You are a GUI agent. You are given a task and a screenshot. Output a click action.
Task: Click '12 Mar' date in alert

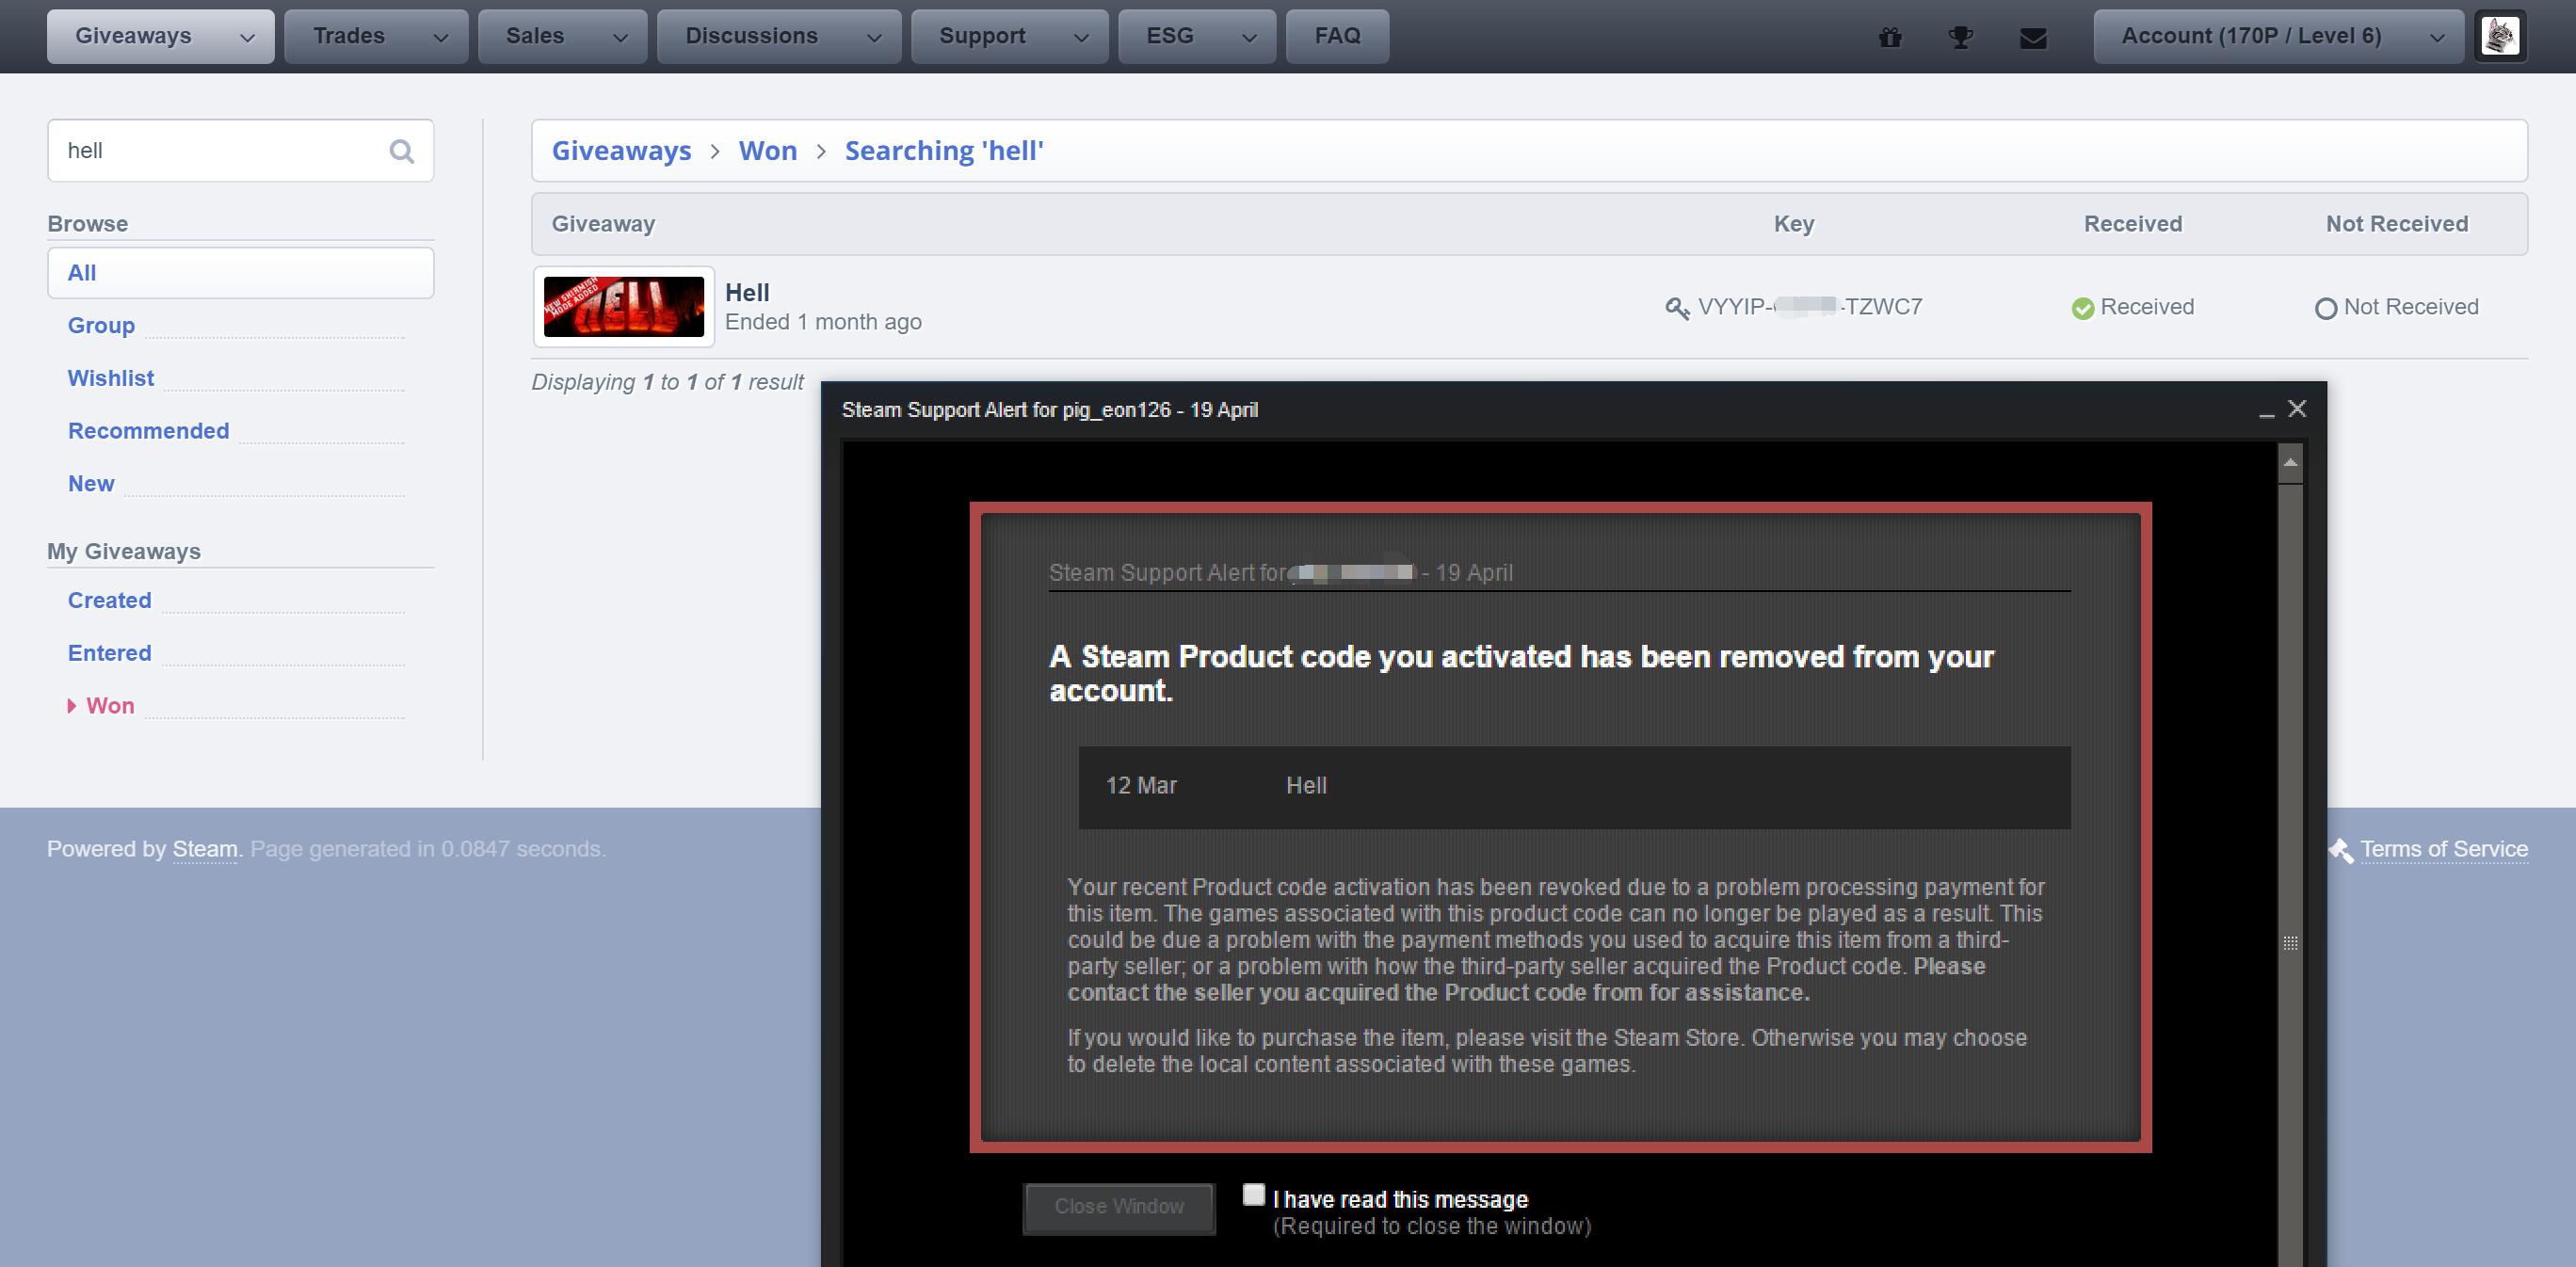click(1141, 787)
